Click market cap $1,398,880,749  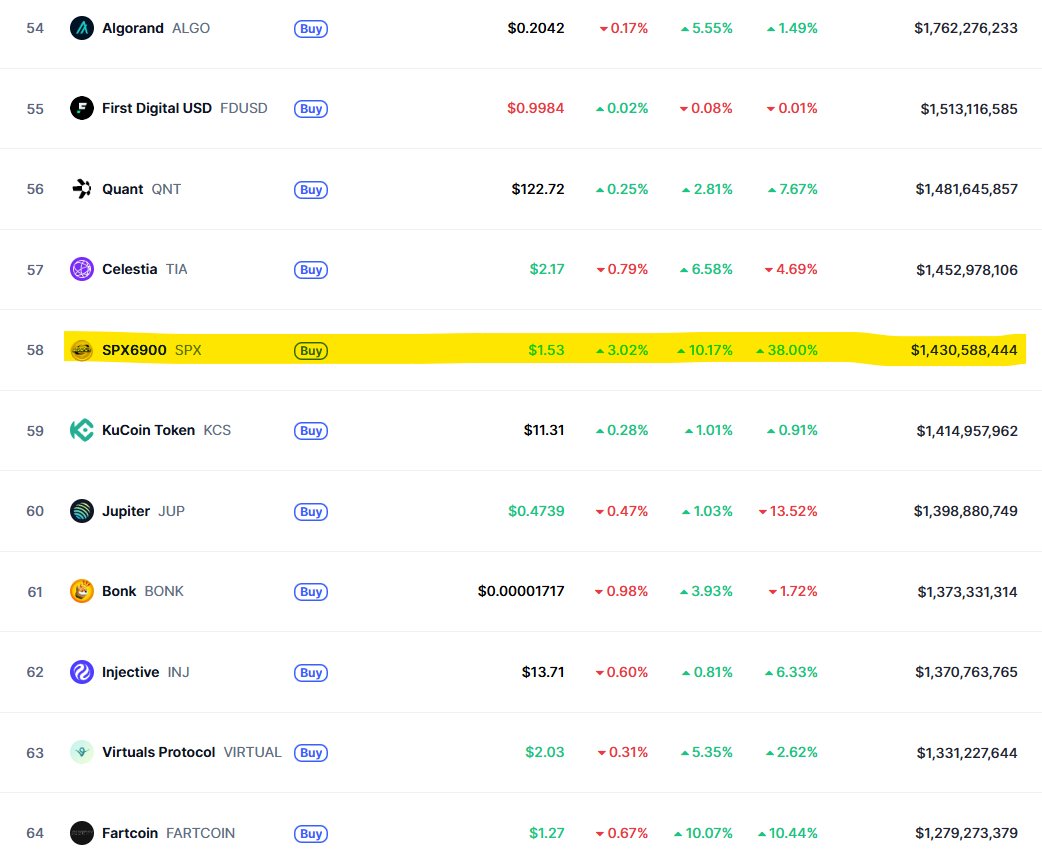tap(966, 511)
